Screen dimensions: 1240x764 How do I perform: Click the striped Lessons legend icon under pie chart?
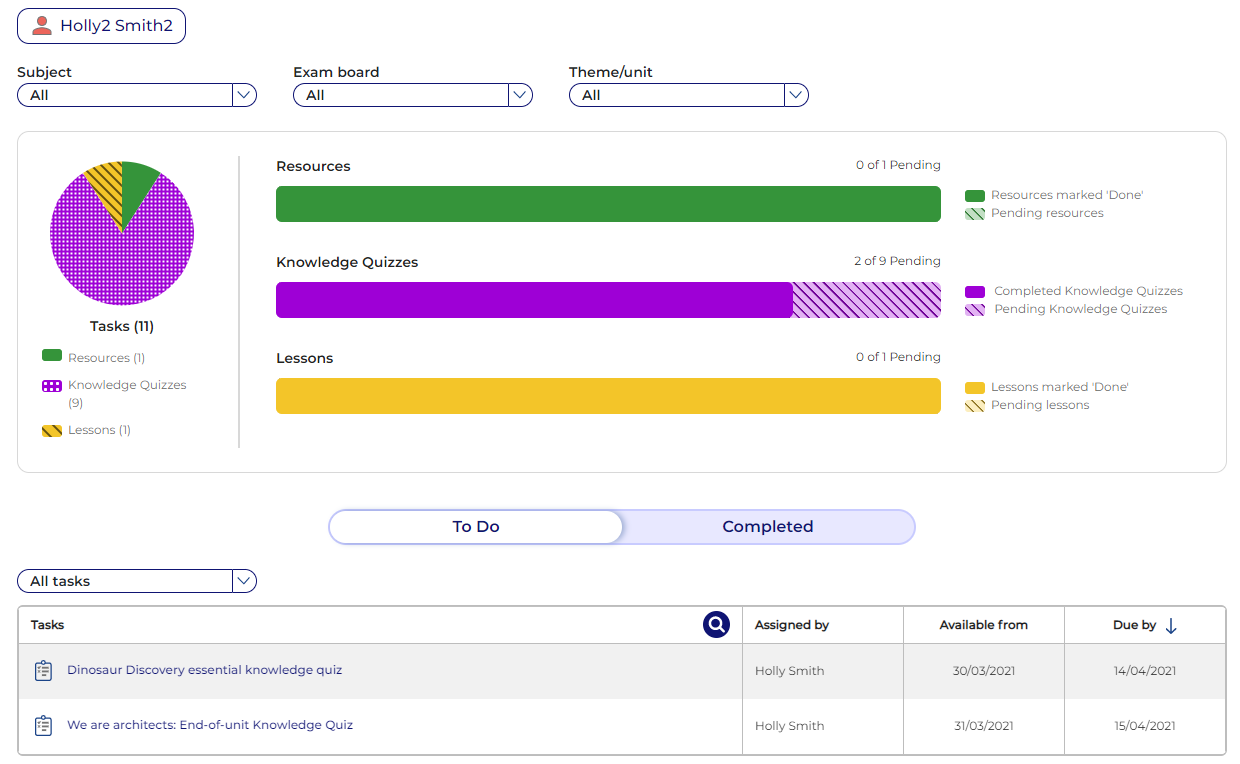(x=52, y=431)
